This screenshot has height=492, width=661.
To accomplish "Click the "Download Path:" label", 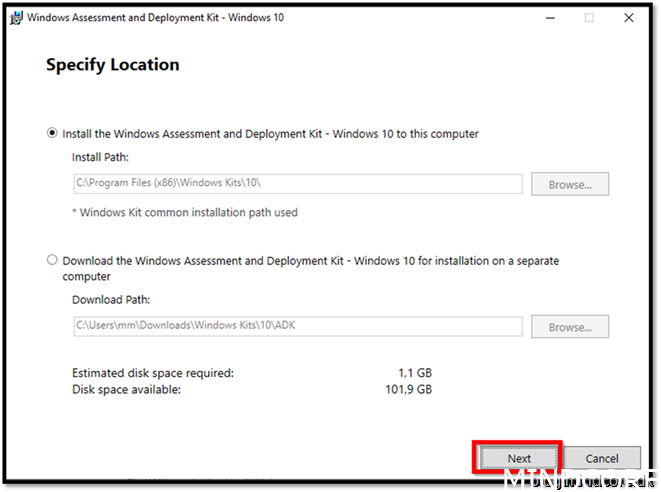I will point(111,299).
